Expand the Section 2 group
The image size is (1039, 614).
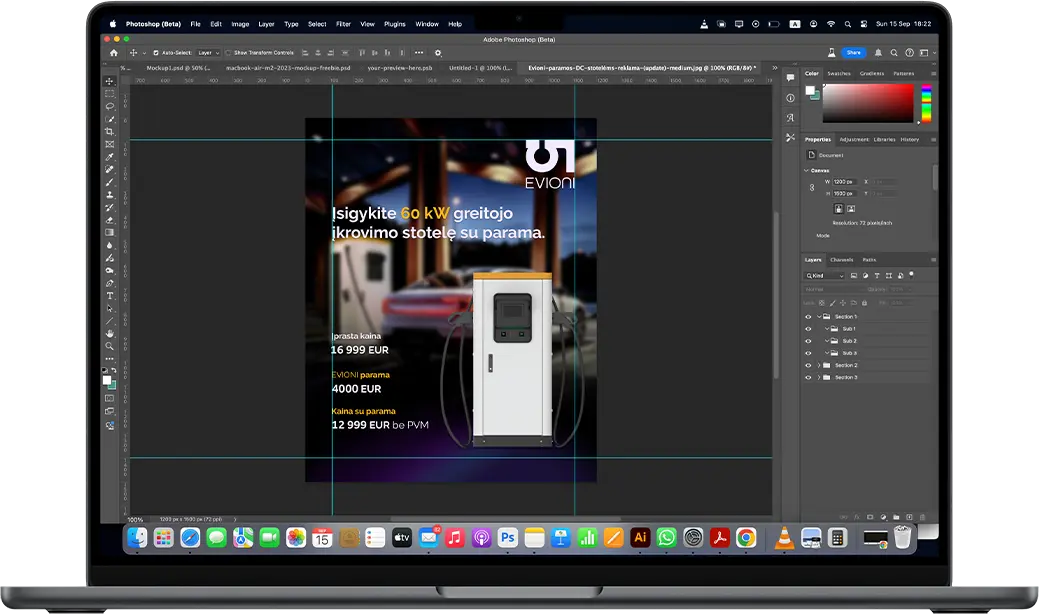(x=819, y=365)
